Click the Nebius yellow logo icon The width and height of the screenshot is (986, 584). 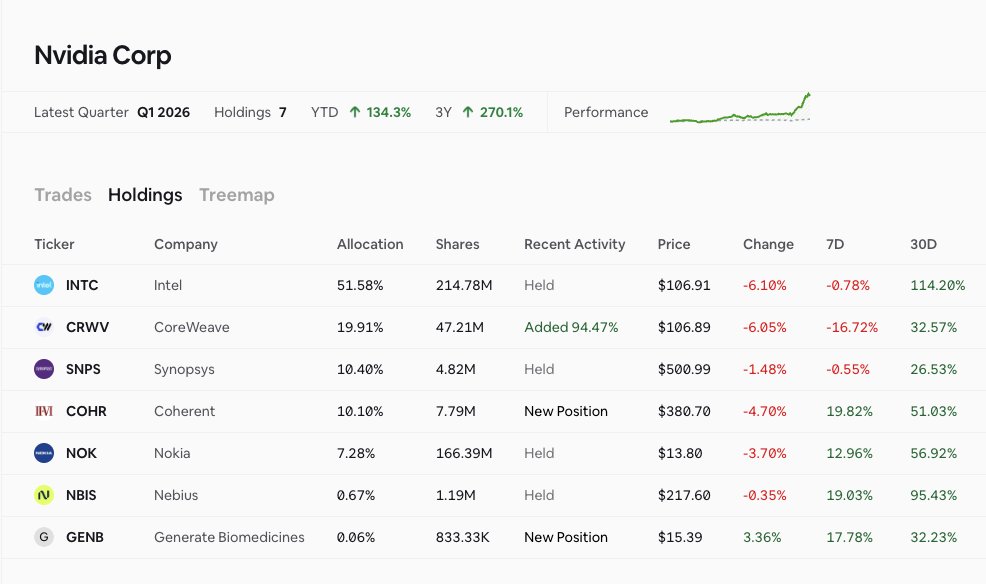point(44,495)
